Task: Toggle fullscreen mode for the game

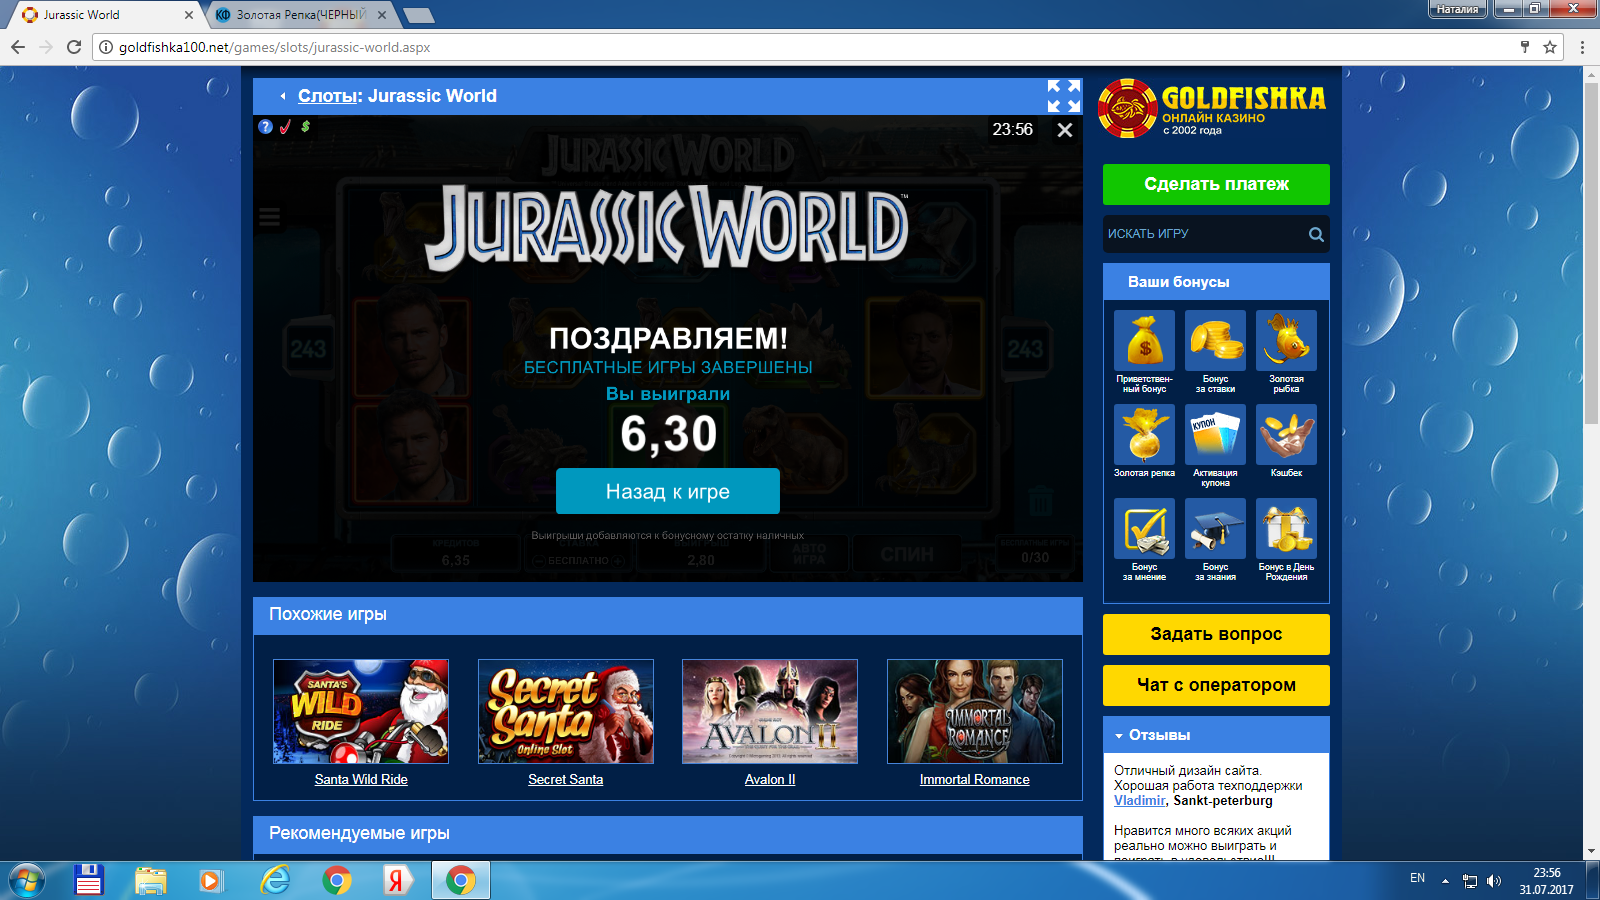Action: tap(1064, 96)
